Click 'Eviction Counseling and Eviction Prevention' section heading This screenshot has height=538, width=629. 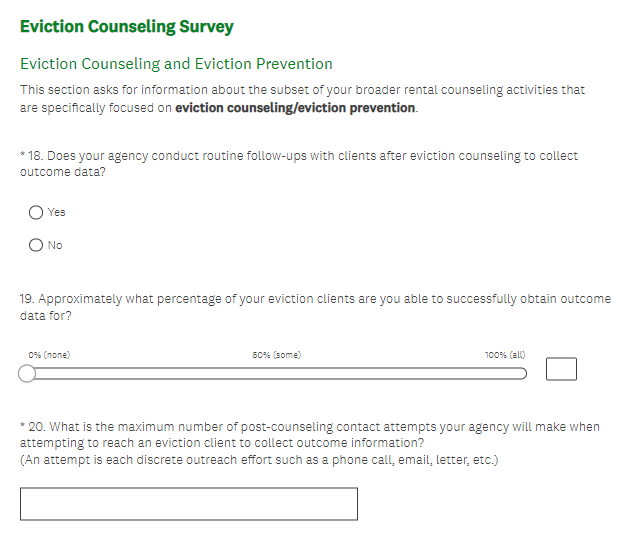(x=176, y=64)
